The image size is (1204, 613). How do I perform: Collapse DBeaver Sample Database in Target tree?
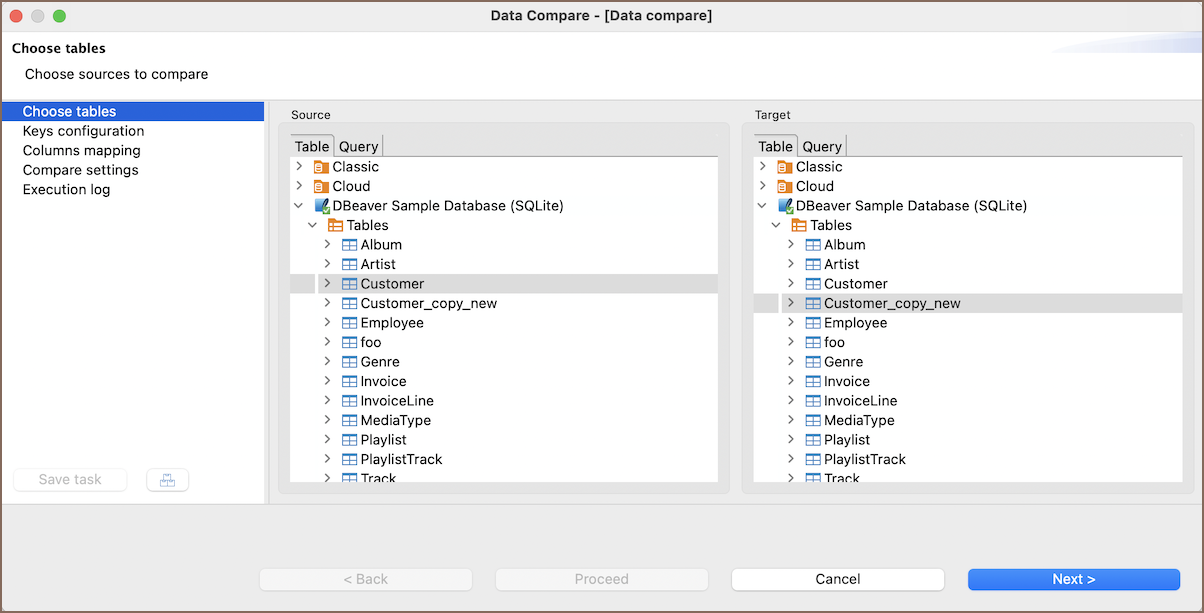(x=762, y=206)
